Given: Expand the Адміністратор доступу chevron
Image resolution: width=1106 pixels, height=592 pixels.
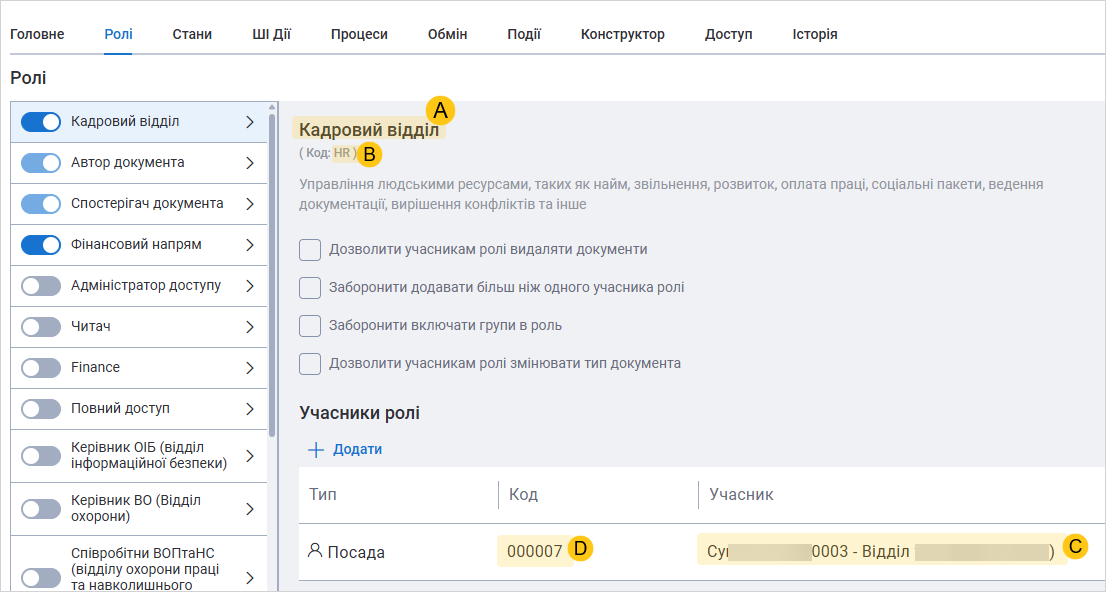Looking at the screenshot, I should coord(250,286).
